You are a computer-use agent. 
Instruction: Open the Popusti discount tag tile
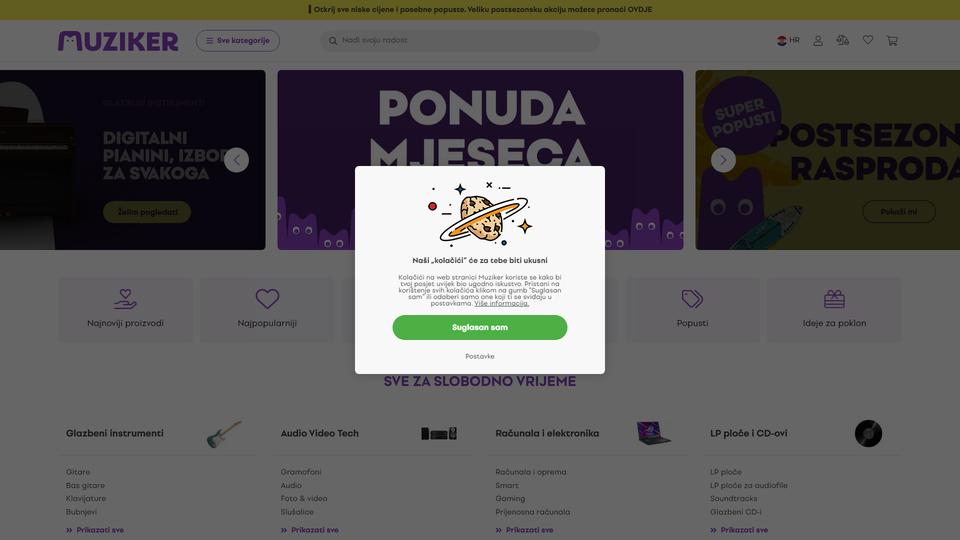692,309
